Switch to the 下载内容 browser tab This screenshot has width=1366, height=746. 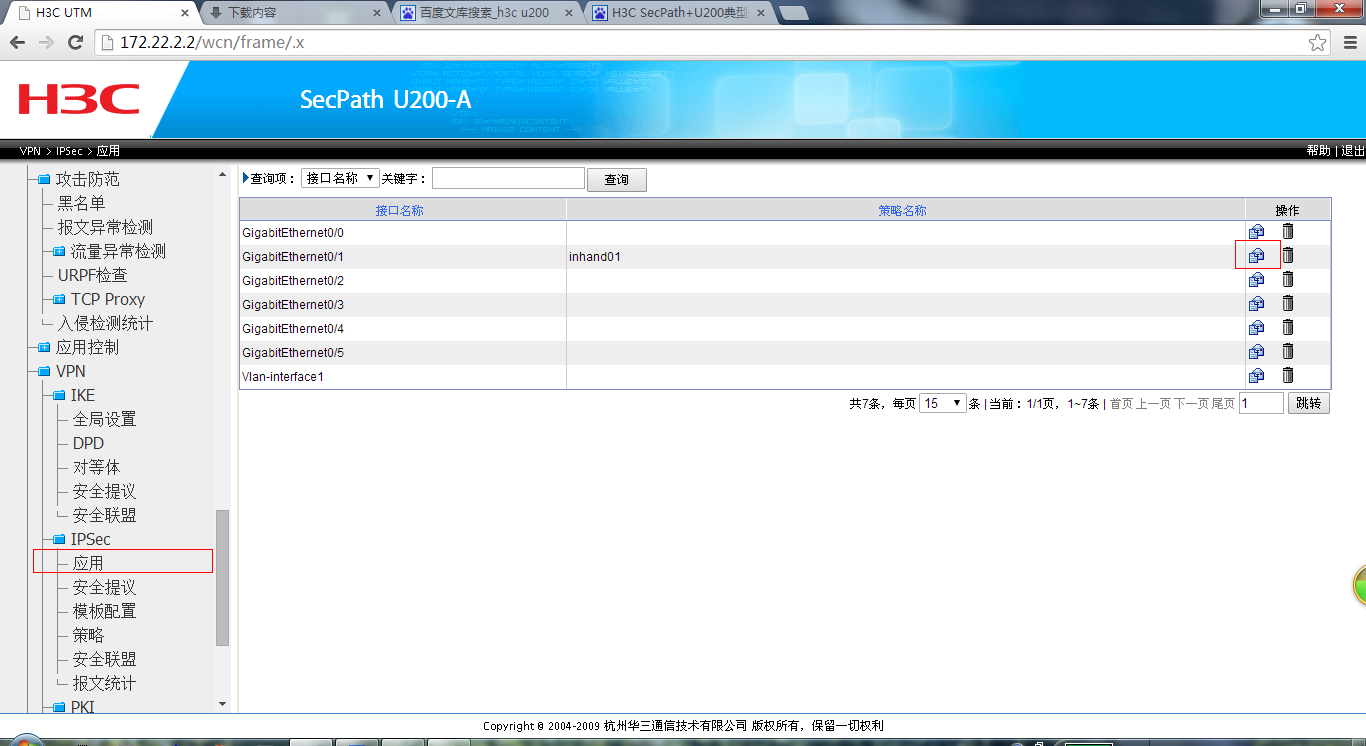click(x=290, y=13)
